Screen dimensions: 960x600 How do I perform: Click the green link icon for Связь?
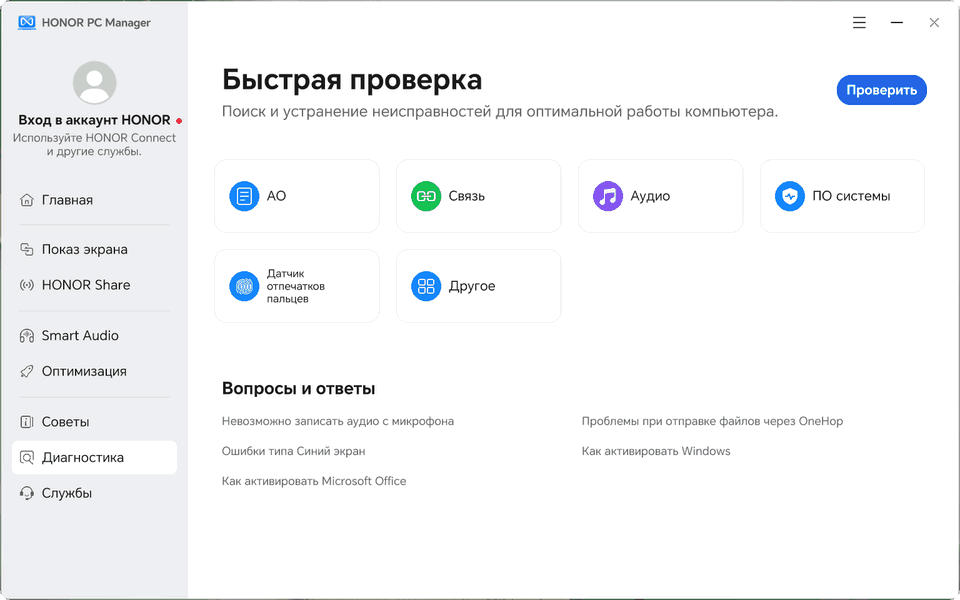pos(426,196)
